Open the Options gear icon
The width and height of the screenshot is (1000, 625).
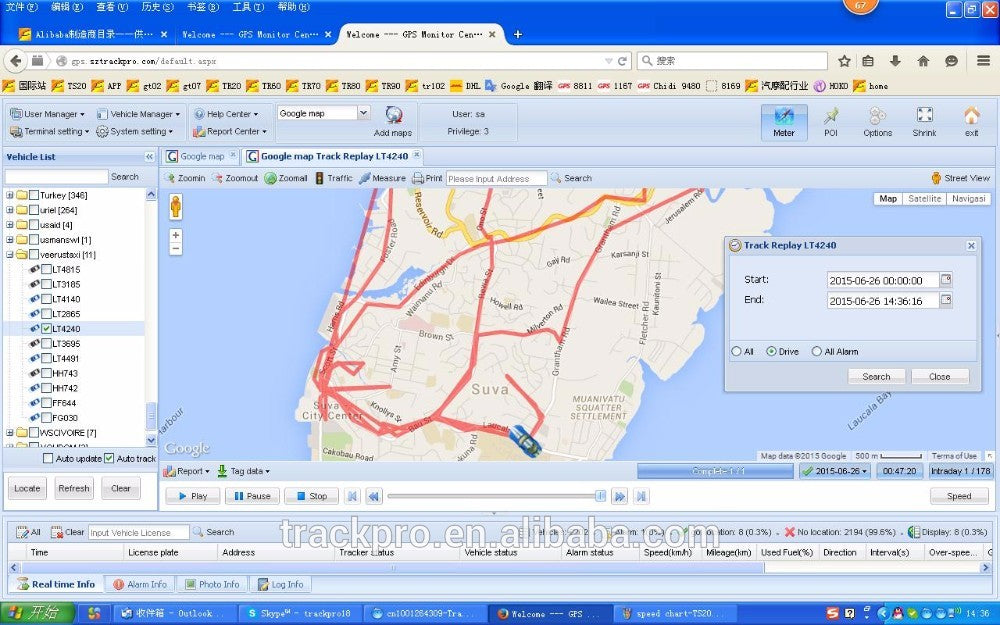pyautogui.click(x=877, y=117)
